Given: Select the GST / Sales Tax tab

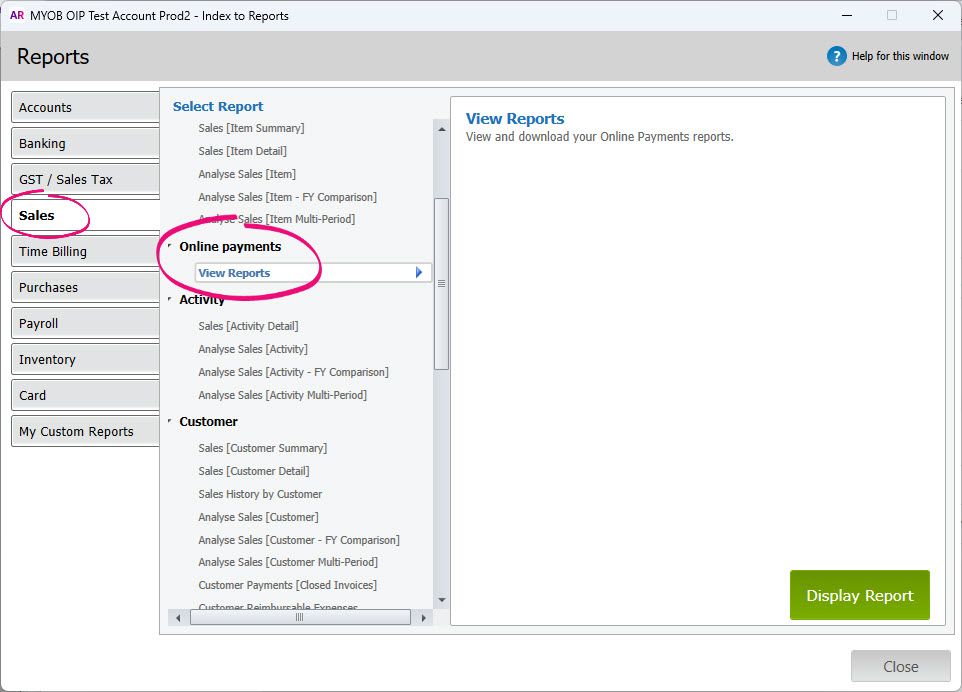Looking at the screenshot, I should [85, 179].
